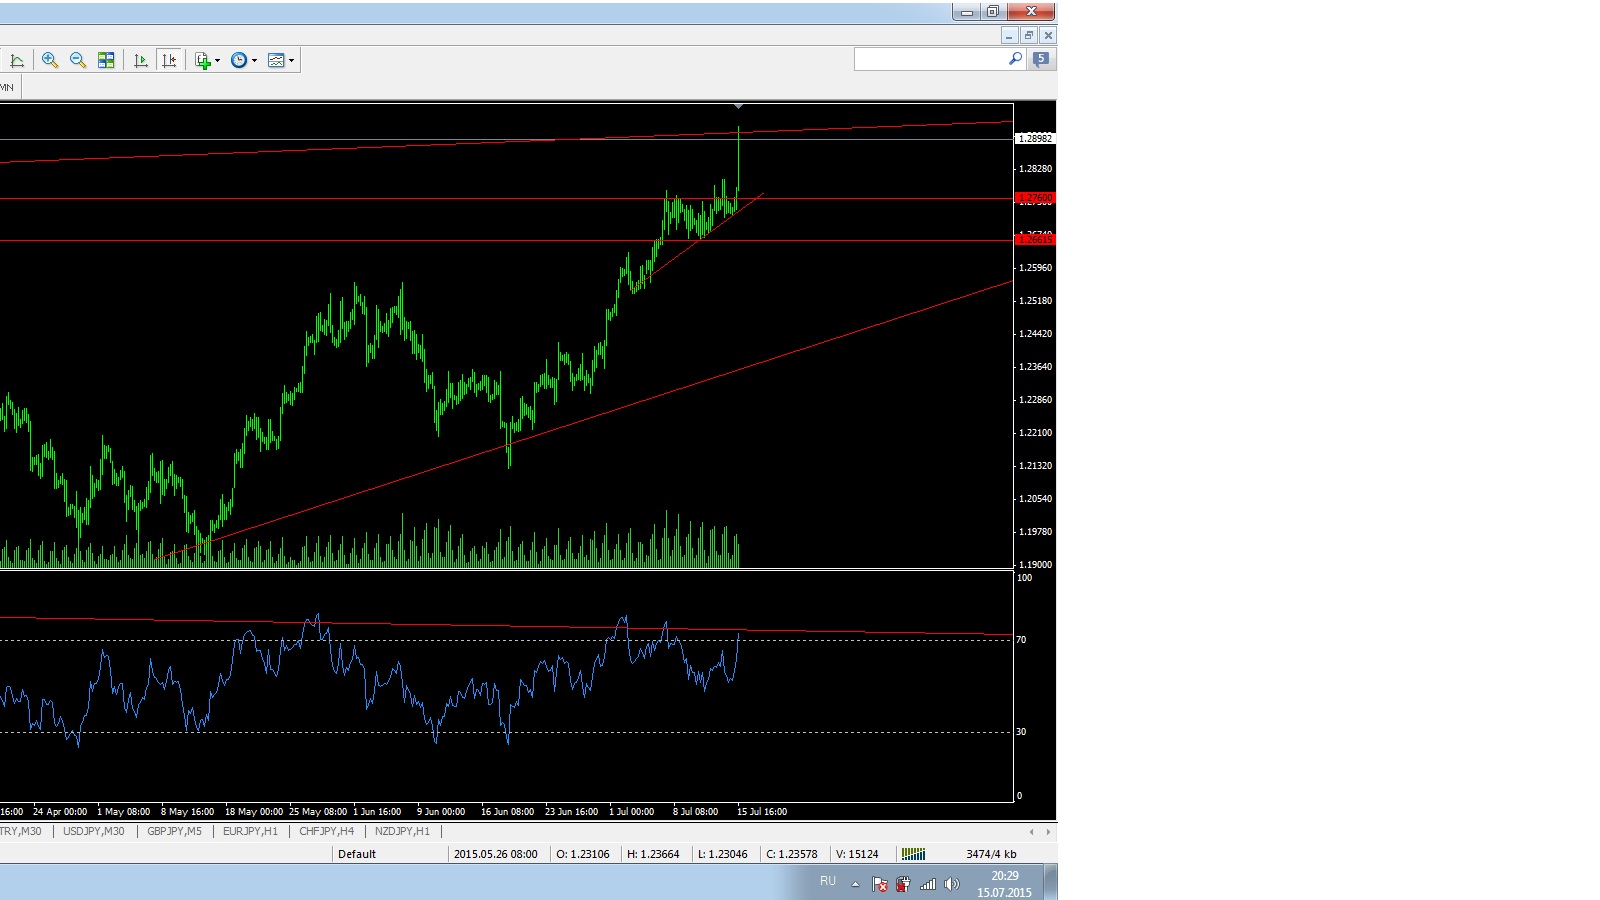The height and width of the screenshot is (900, 1600).
Task: Click the L: 1.23046 low price readout
Action: pos(722,854)
